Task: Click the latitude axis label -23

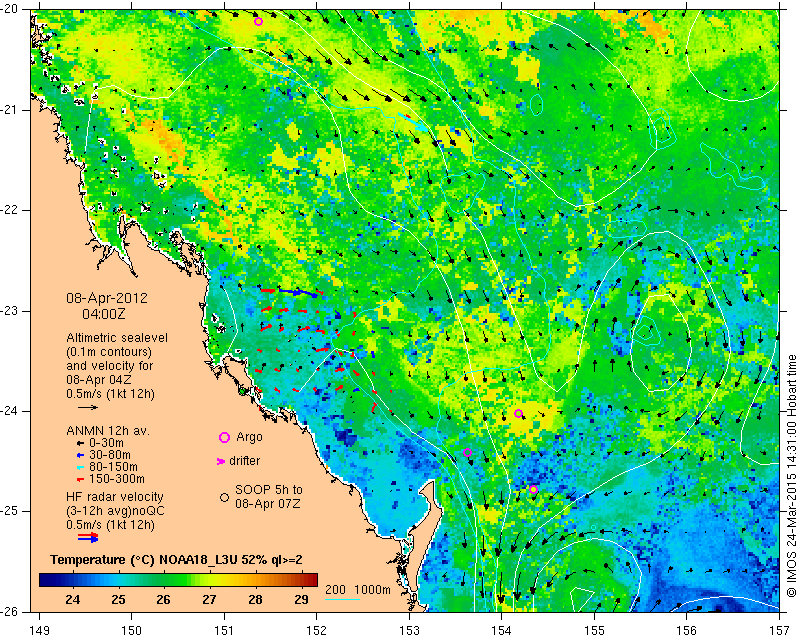Action: coord(11,311)
